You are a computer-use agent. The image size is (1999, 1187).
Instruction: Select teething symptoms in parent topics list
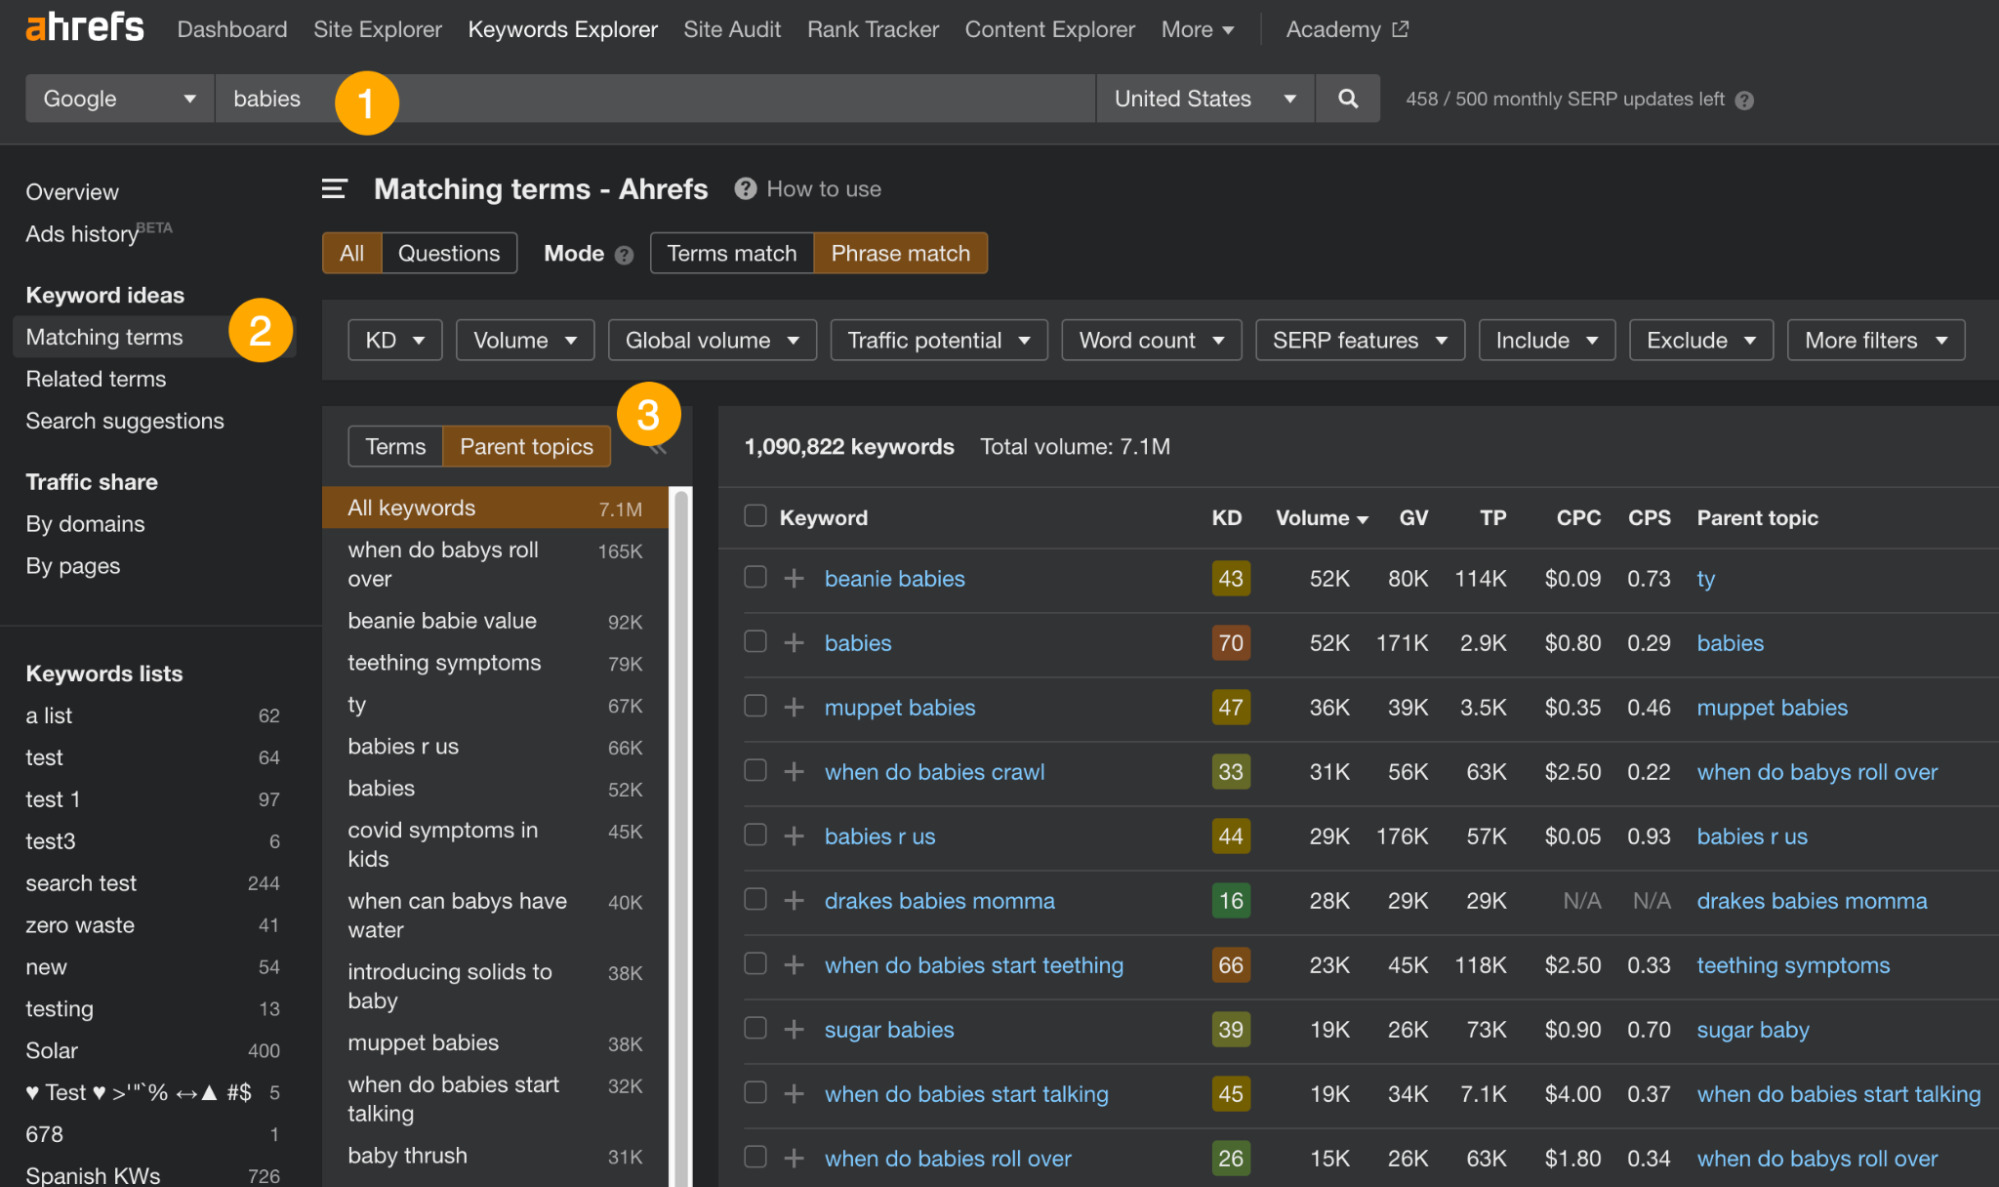pyautogui.click(x=494, y=663)
